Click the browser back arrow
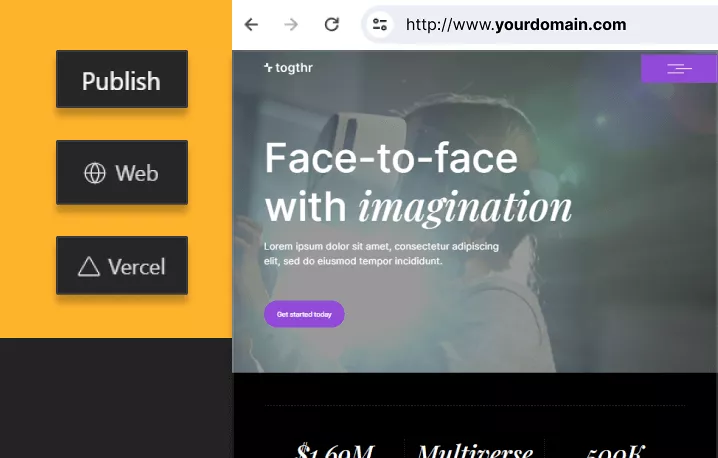 coord(251,24)
